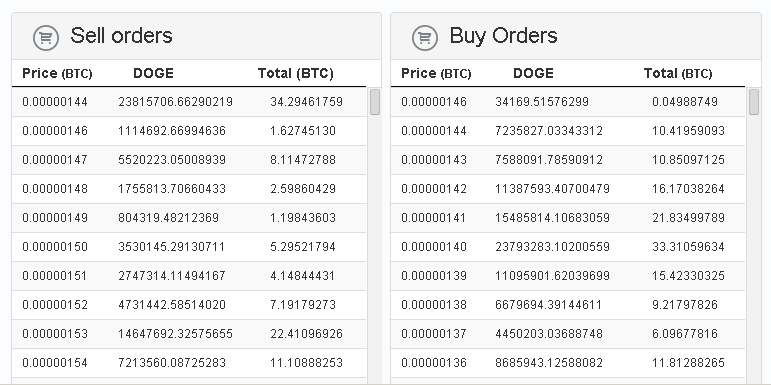Click the Sell orders scrollbar thumb
Screen dimensions: 771x385
(x=375, y=102)
